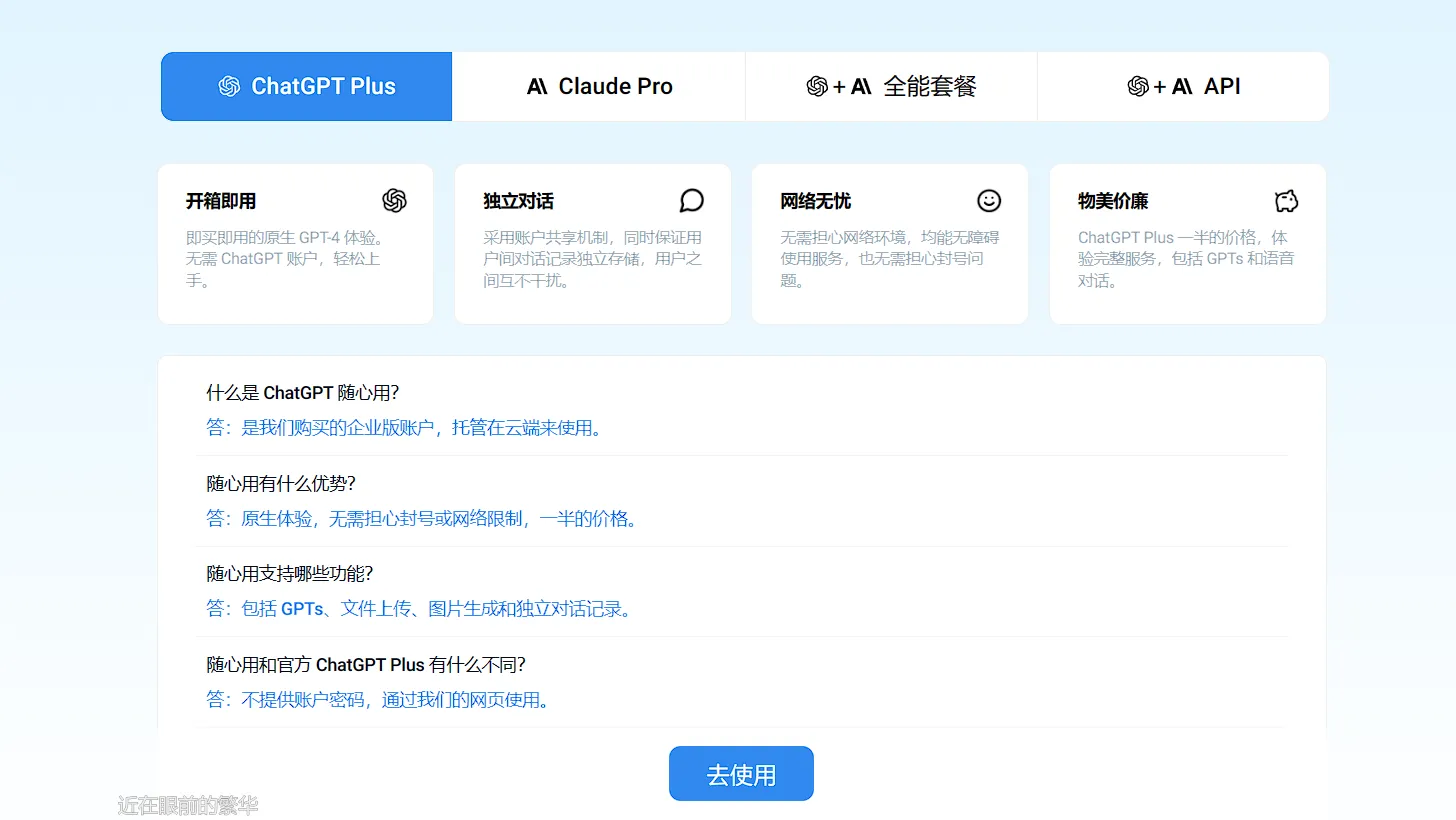Click the chat bubble icon on 独立对话 card
This screenshot has height=820, width=1456.
691,201
